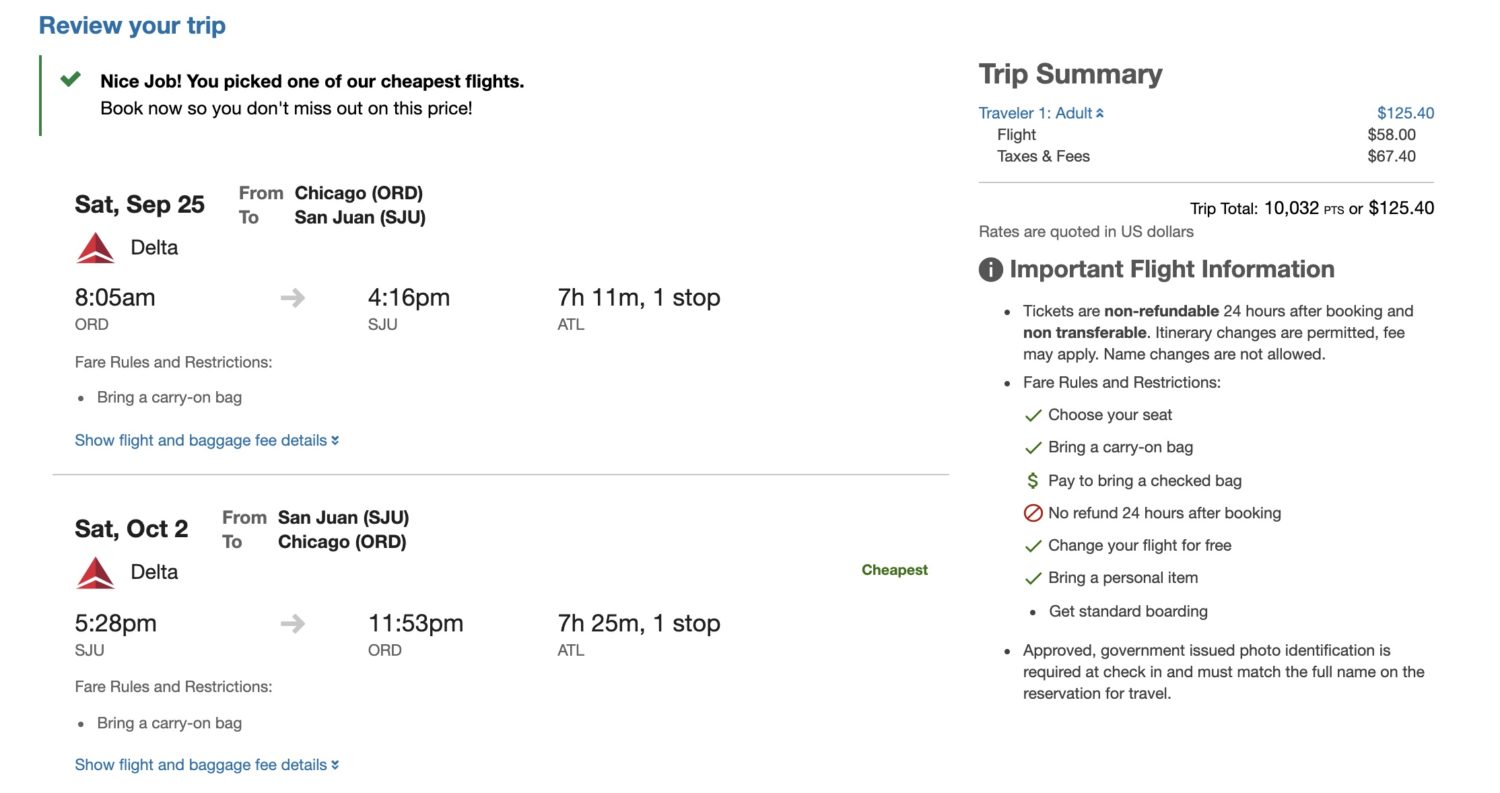Click the checkmark beside Choose your seat
The height and width of the screenshot is (793, 1500).
point(1035,415)
